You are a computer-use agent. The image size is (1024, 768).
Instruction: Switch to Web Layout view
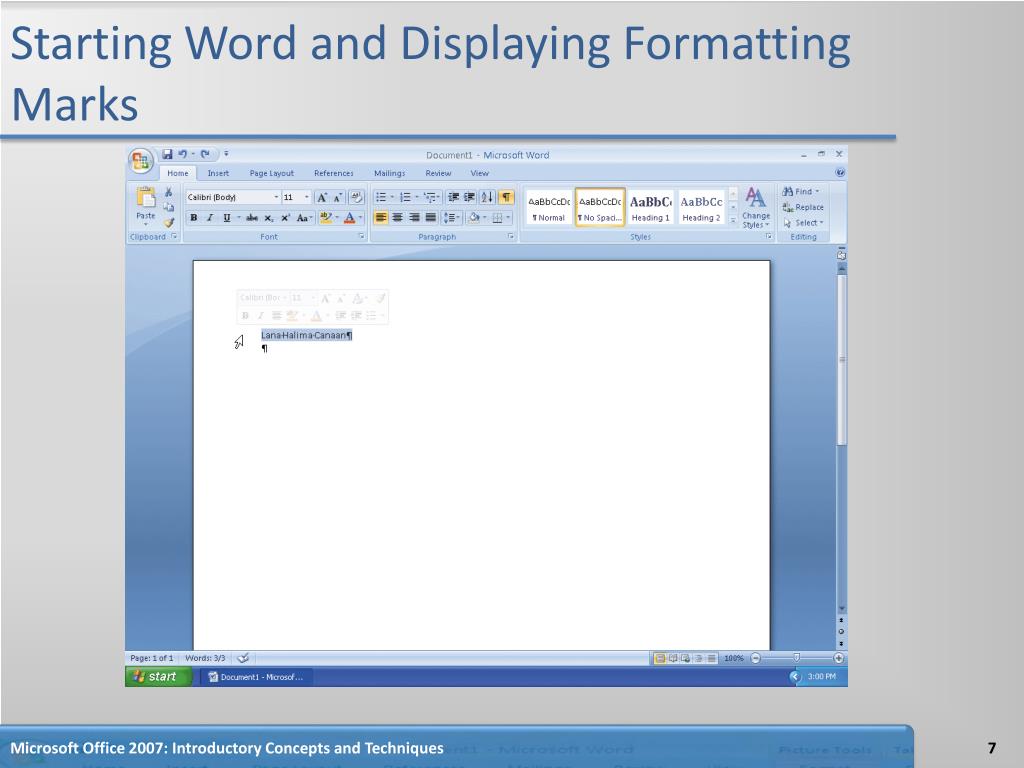pos(686,658)
